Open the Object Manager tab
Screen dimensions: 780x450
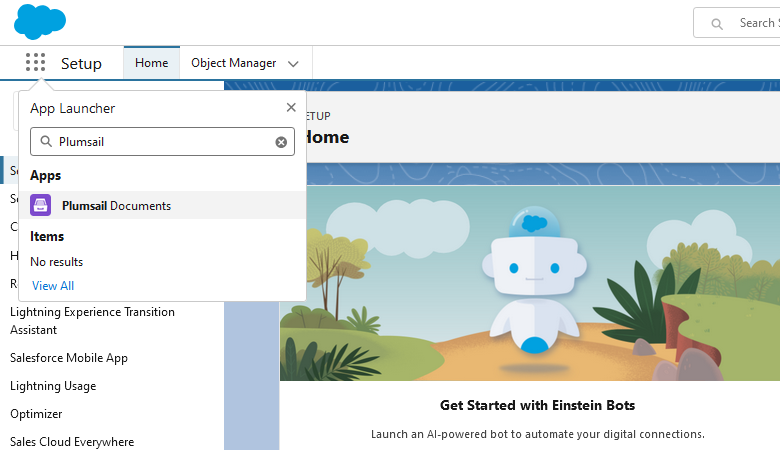coord(233,63)
